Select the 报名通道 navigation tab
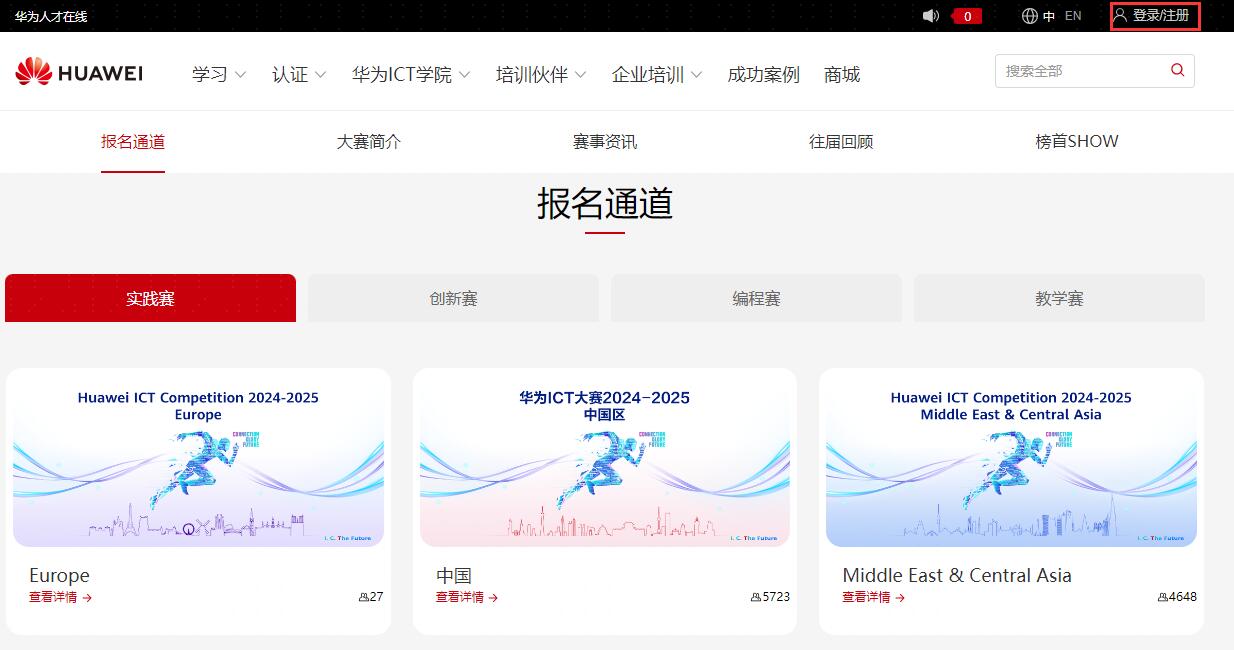Viewport: 1234px width, 650px height. coord(133,141)
